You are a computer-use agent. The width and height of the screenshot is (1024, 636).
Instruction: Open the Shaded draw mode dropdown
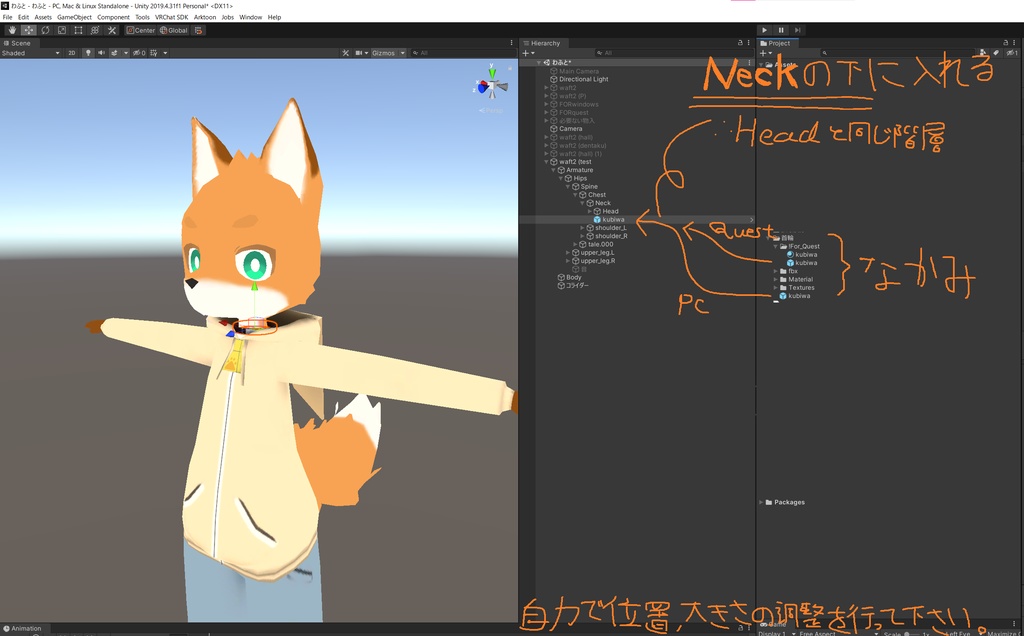point(30,52)
